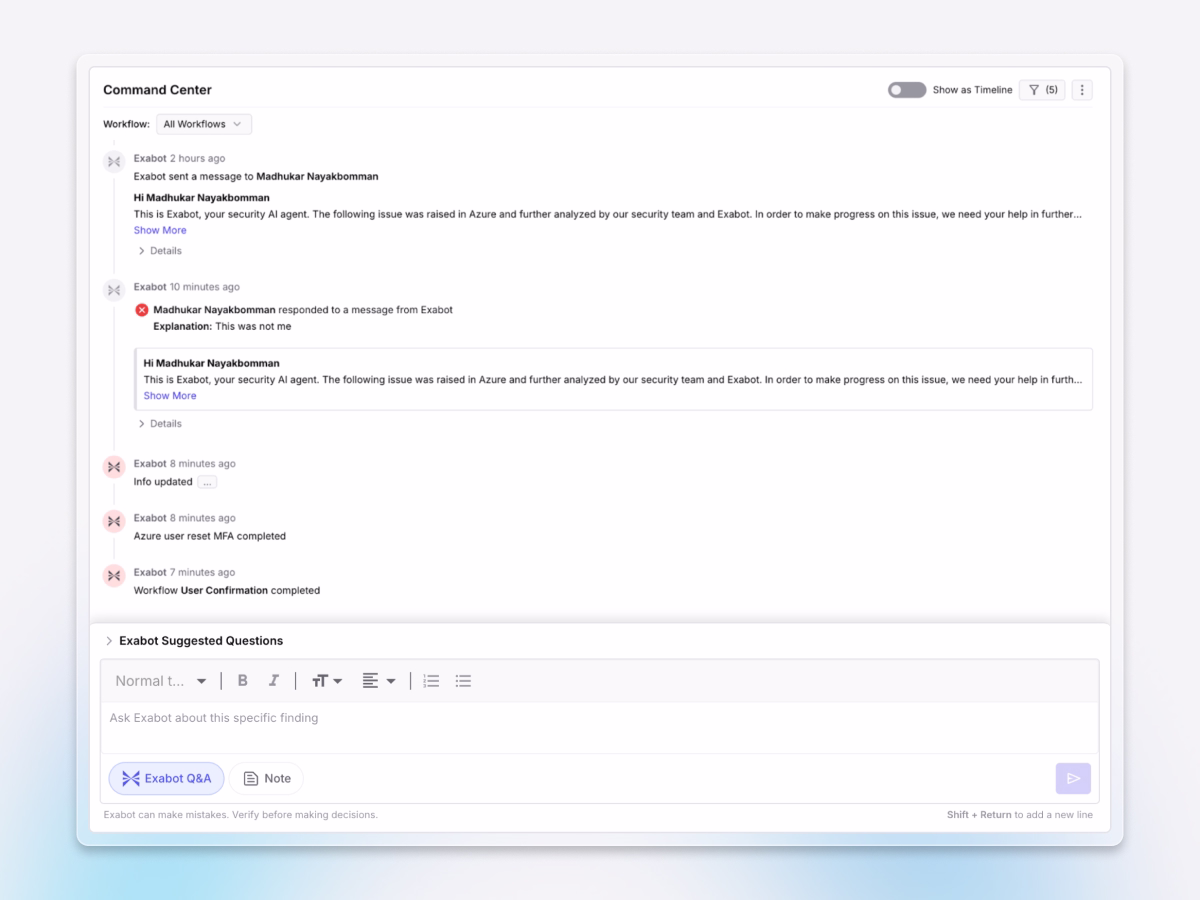Click the '7 minutes ago' timestamp
Screen dimensions: 1200x900
coord(203,572)
